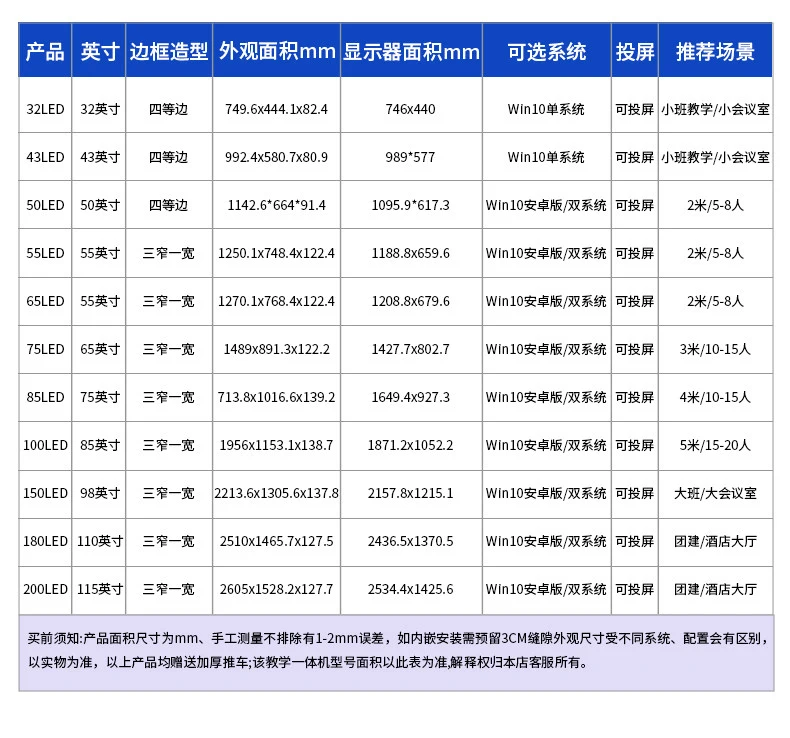Select display area 1188.8x659.6

coord(411,253)
